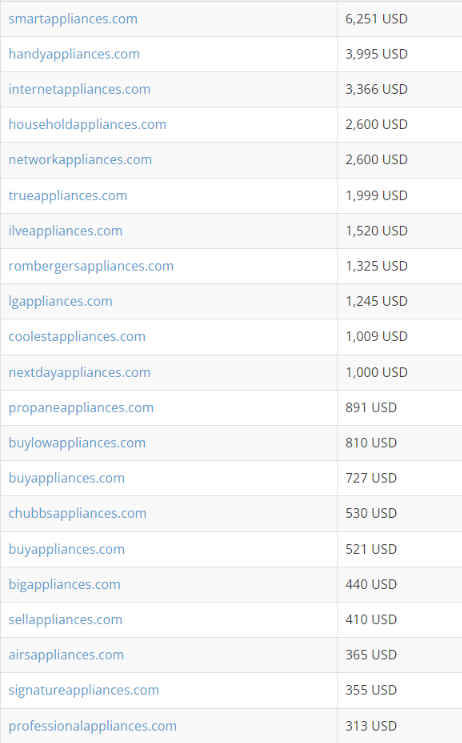Open chubbsappliances.com link
The width and height of the screenshot is (462, 743).
[77, 513]
